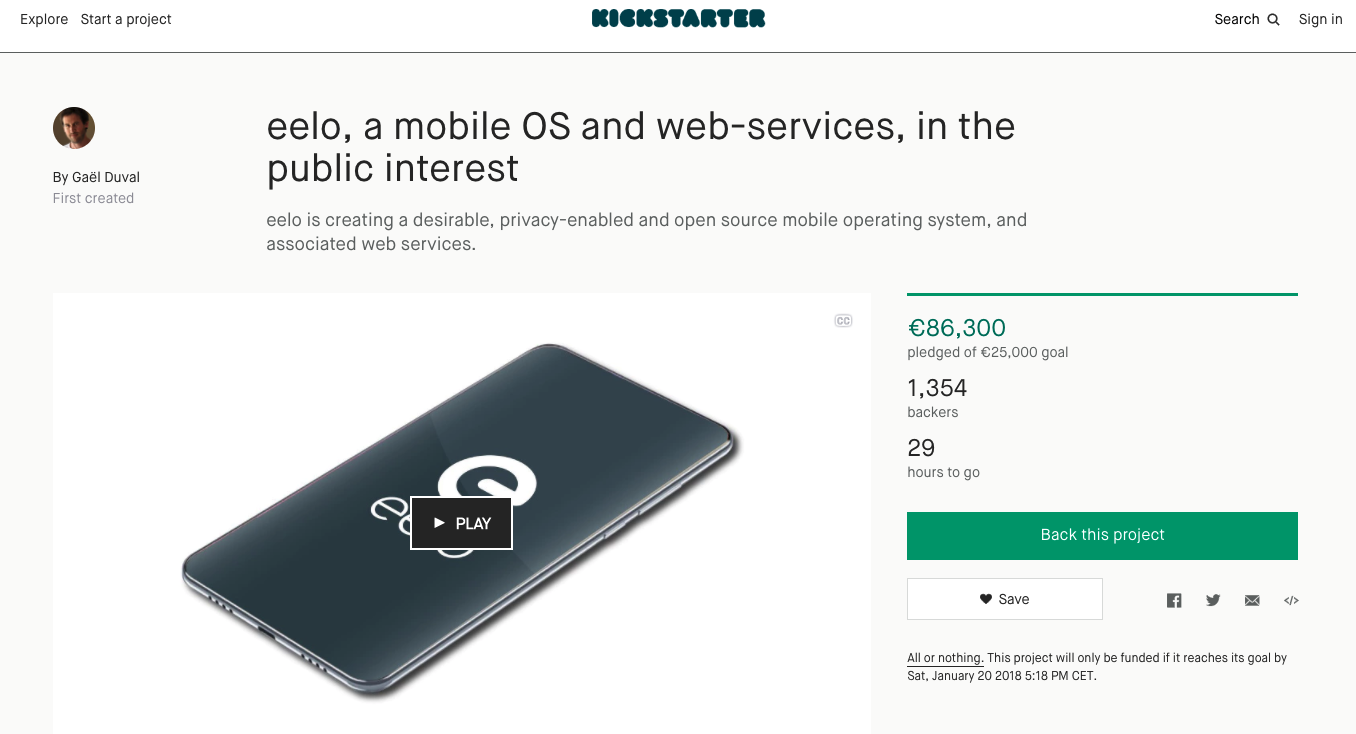This screenshot has height=734, width=1356.
Task: Play the eelo project video
Action: (x=461, y=523)
